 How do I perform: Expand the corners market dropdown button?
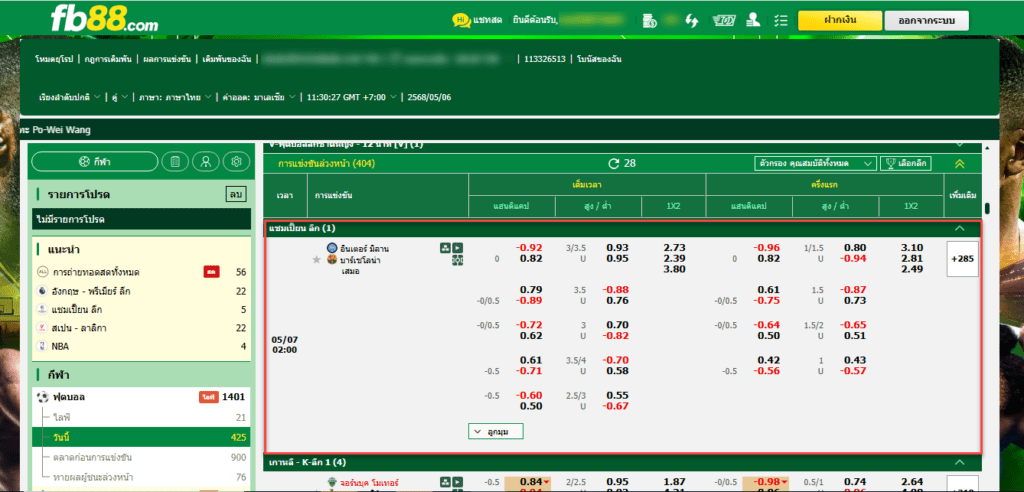(496, 432)
